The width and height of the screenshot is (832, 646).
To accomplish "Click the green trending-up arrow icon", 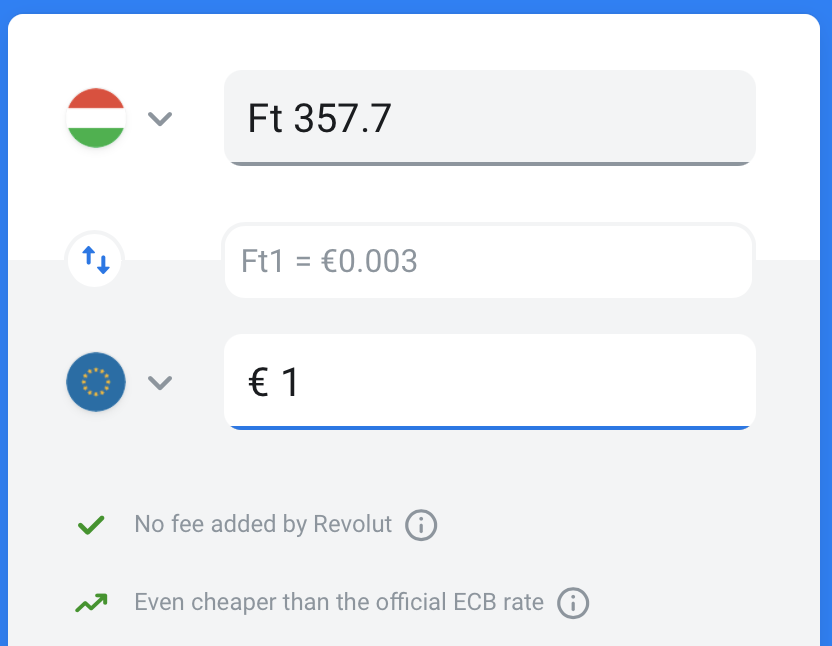I will pos(92,603).
